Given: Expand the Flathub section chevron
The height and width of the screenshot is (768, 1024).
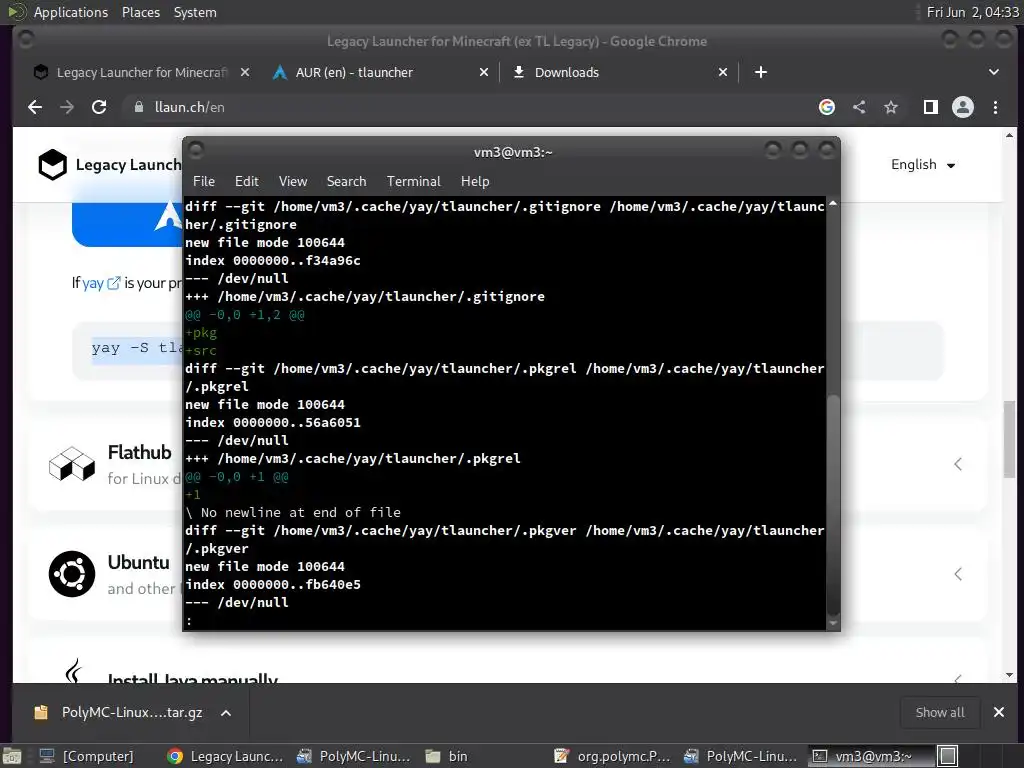Looking at the screenshot, I should pyautogui.click(x=957, y=464).
